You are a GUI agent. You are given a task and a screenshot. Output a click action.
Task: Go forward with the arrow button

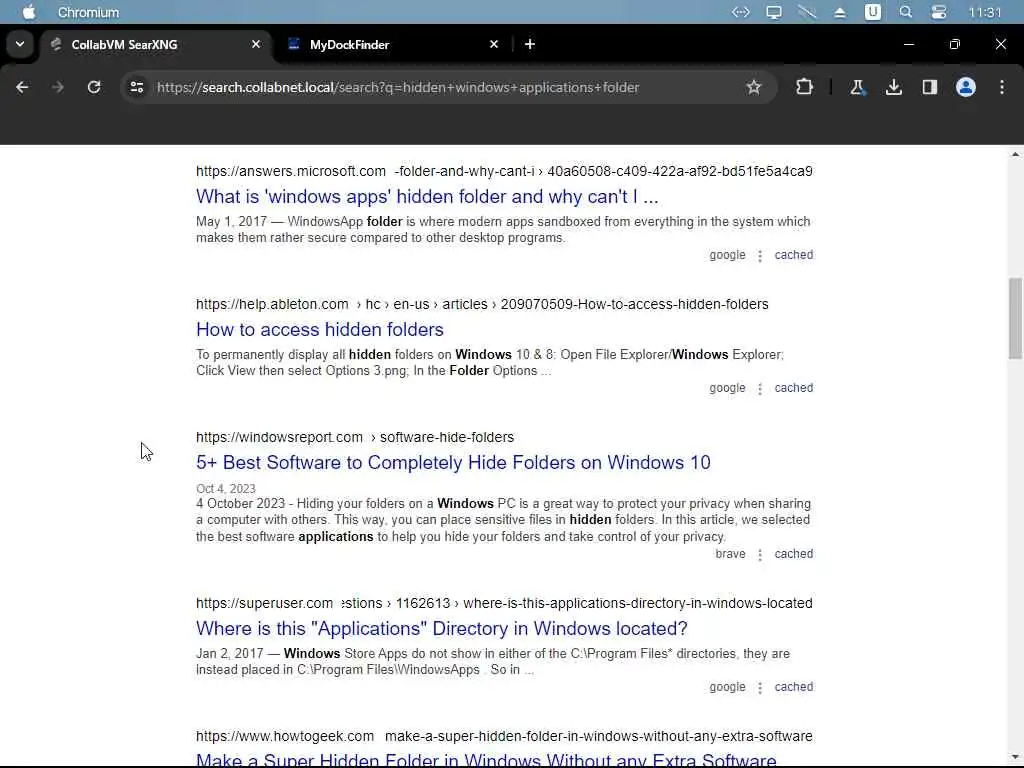[x=58, y=87]
